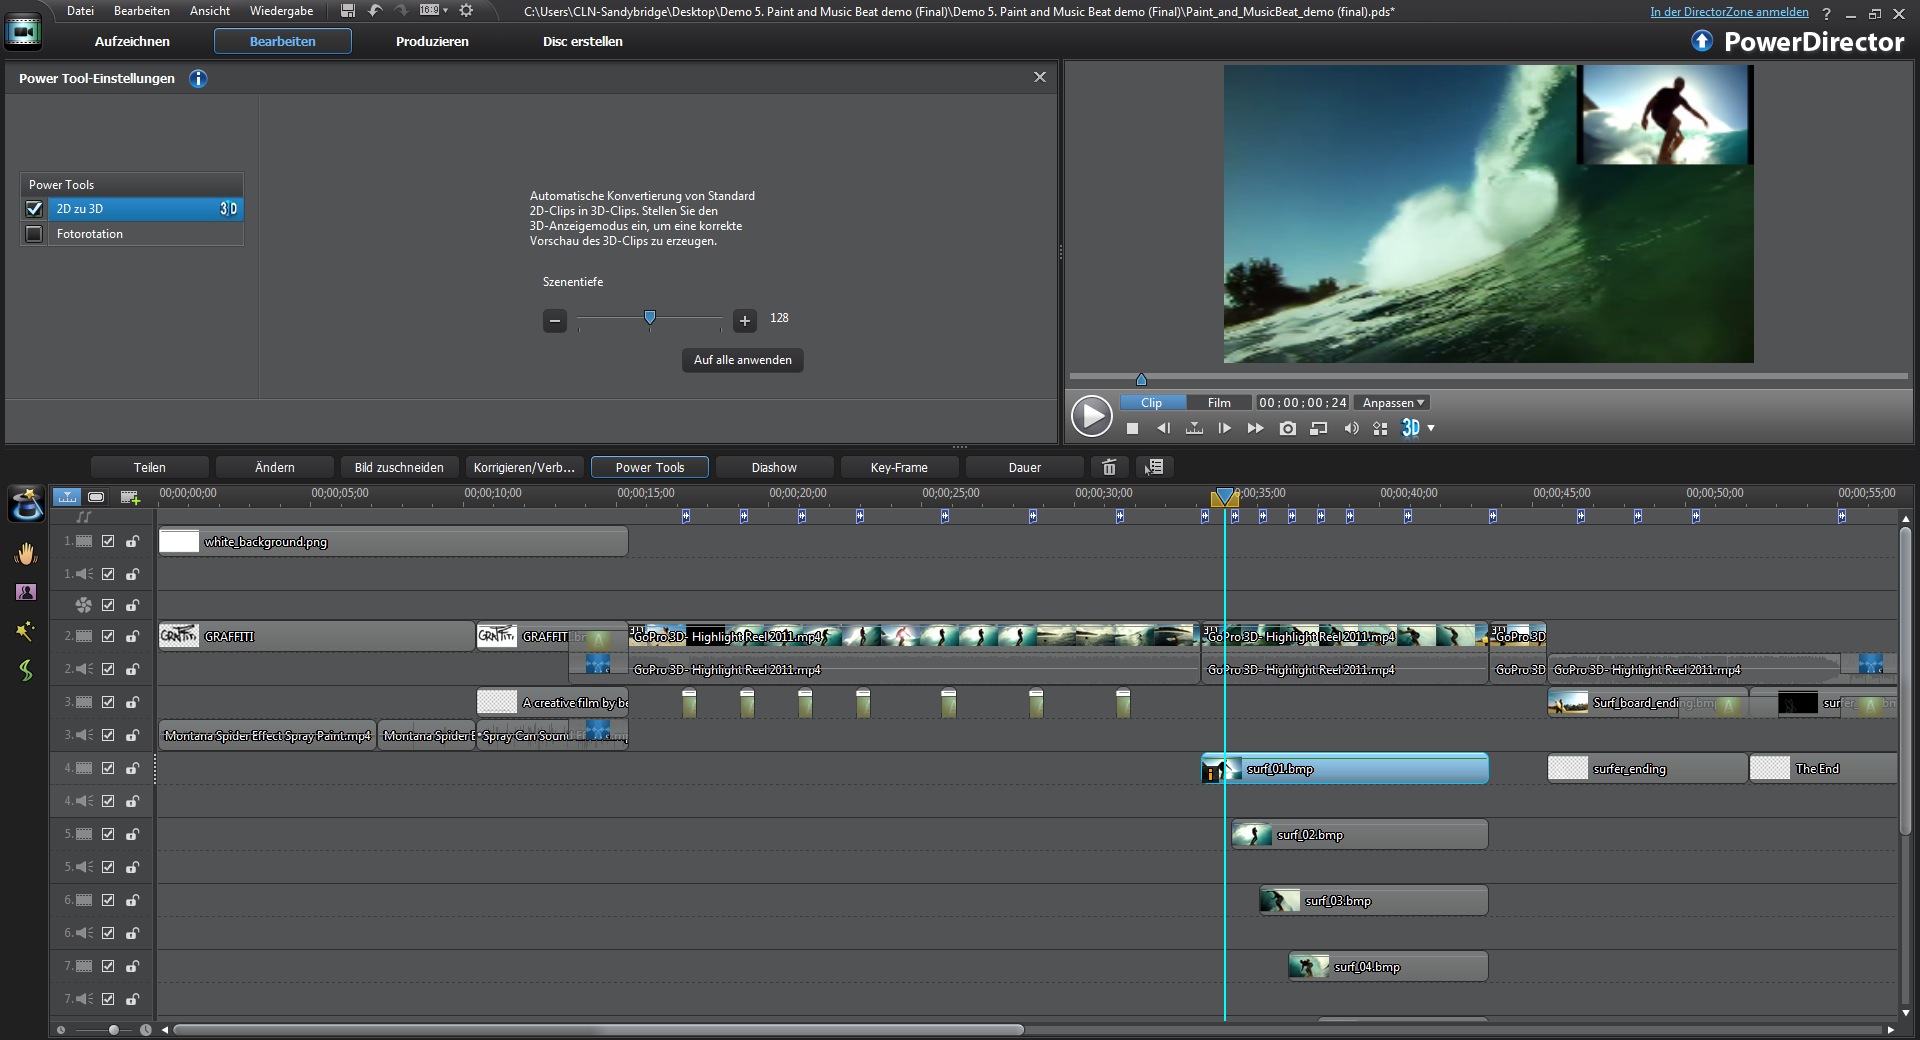Open preferences with the gear icon
Screen dimensions: 1920x1040
pyautogui.click(x=466, y=11)
